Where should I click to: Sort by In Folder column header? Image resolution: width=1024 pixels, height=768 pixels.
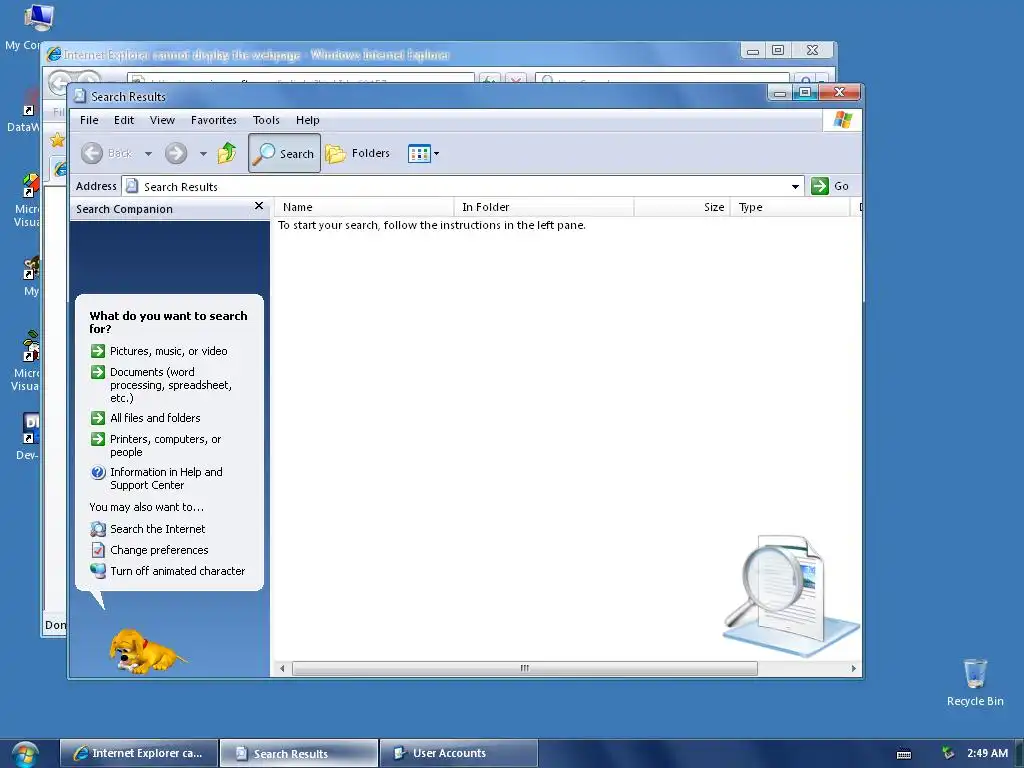point(543,207)
